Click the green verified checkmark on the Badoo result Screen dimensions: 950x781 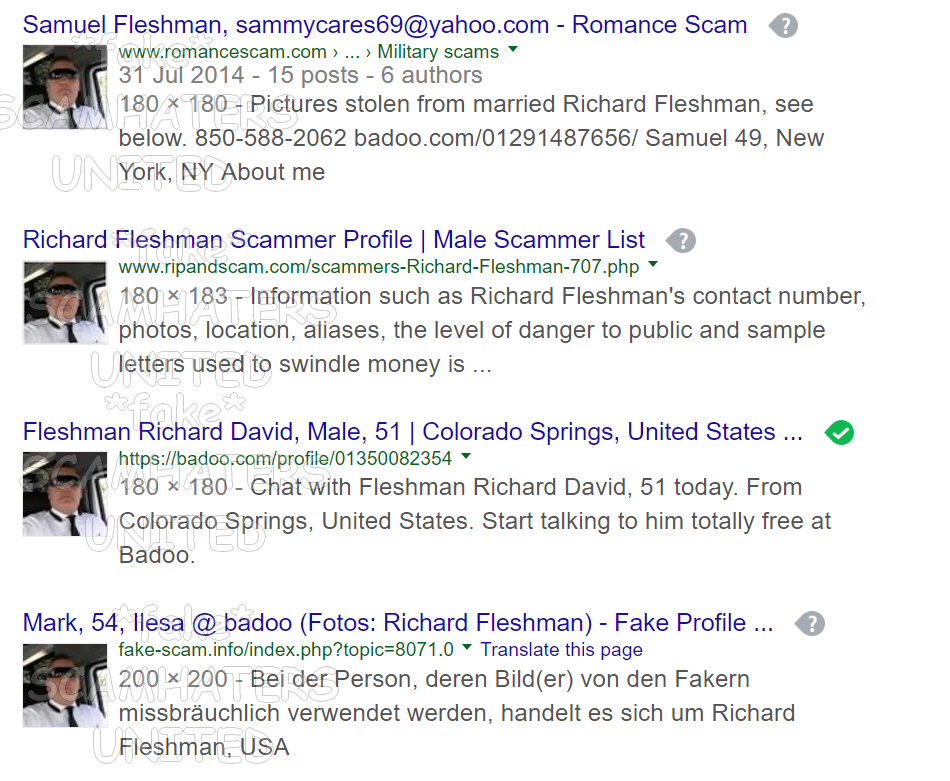click(x=839, y=432)
